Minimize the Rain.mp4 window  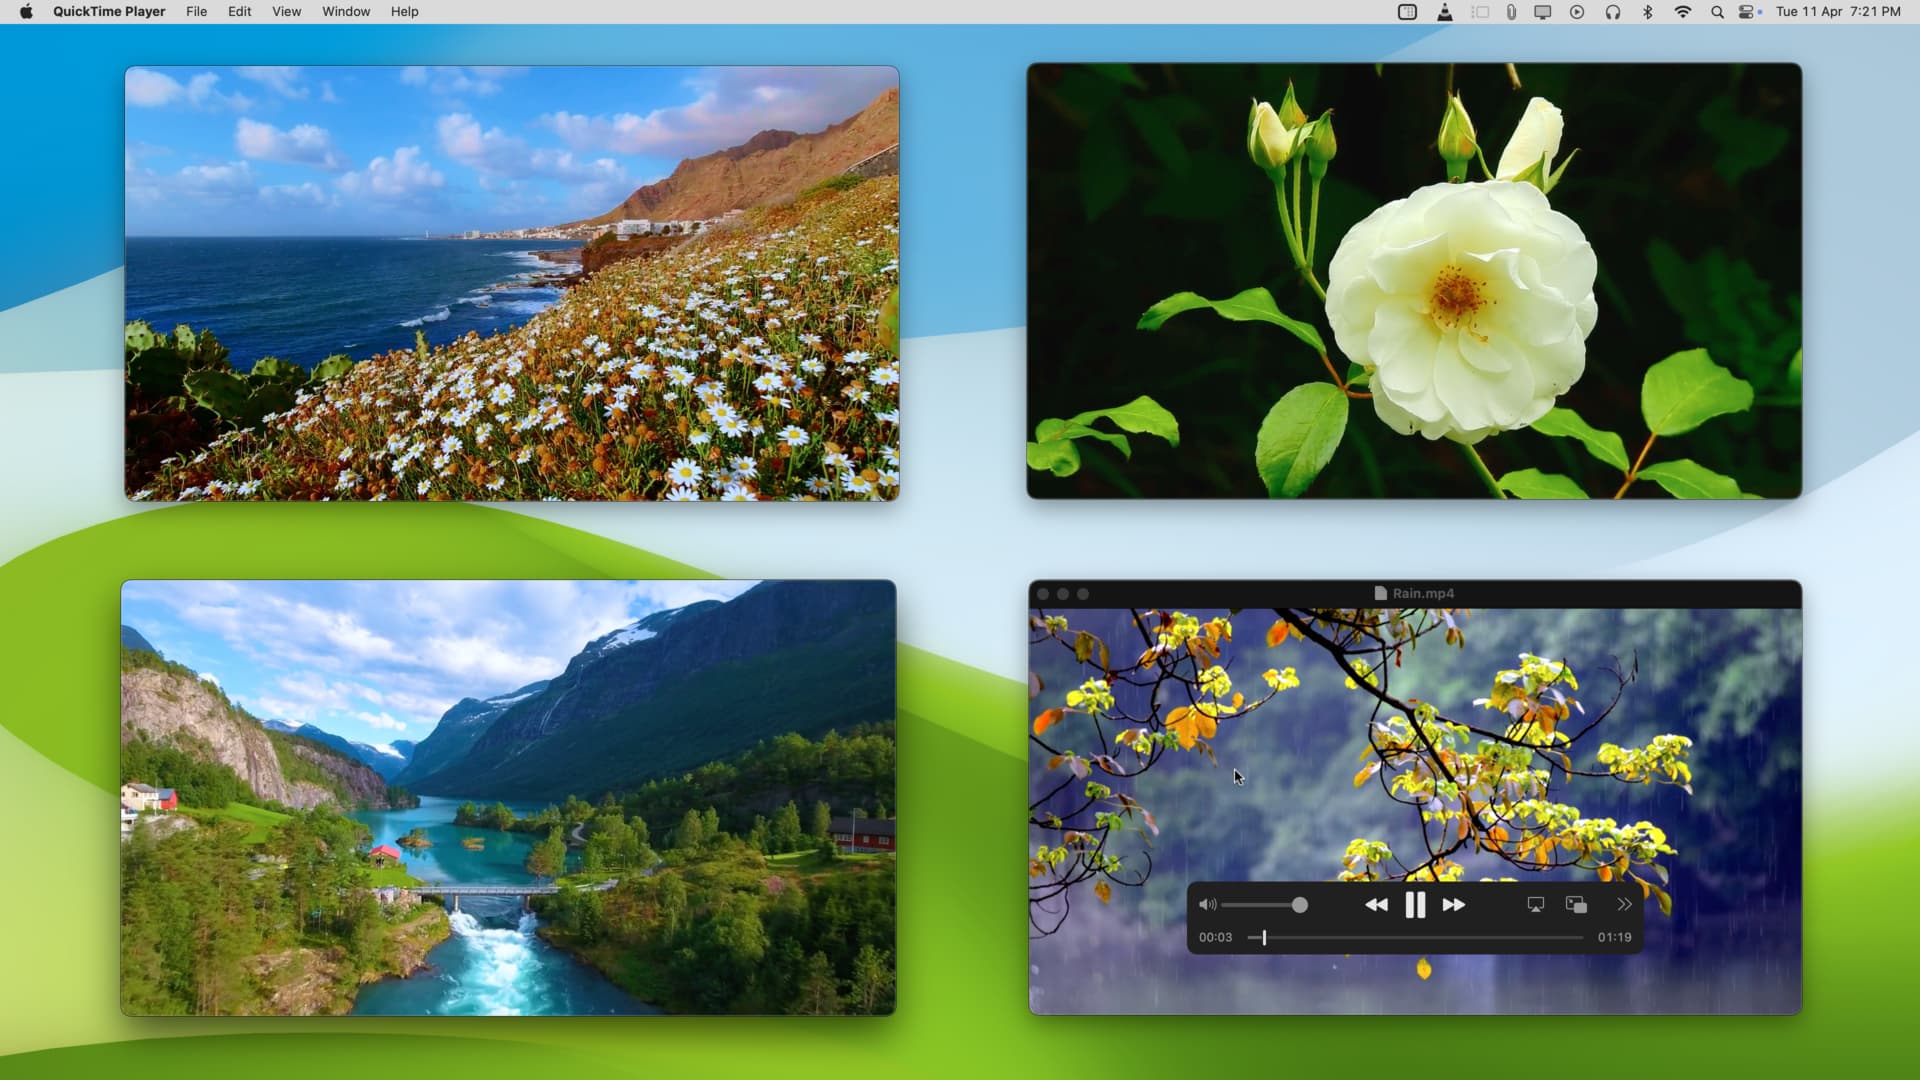click(1063, 594)
